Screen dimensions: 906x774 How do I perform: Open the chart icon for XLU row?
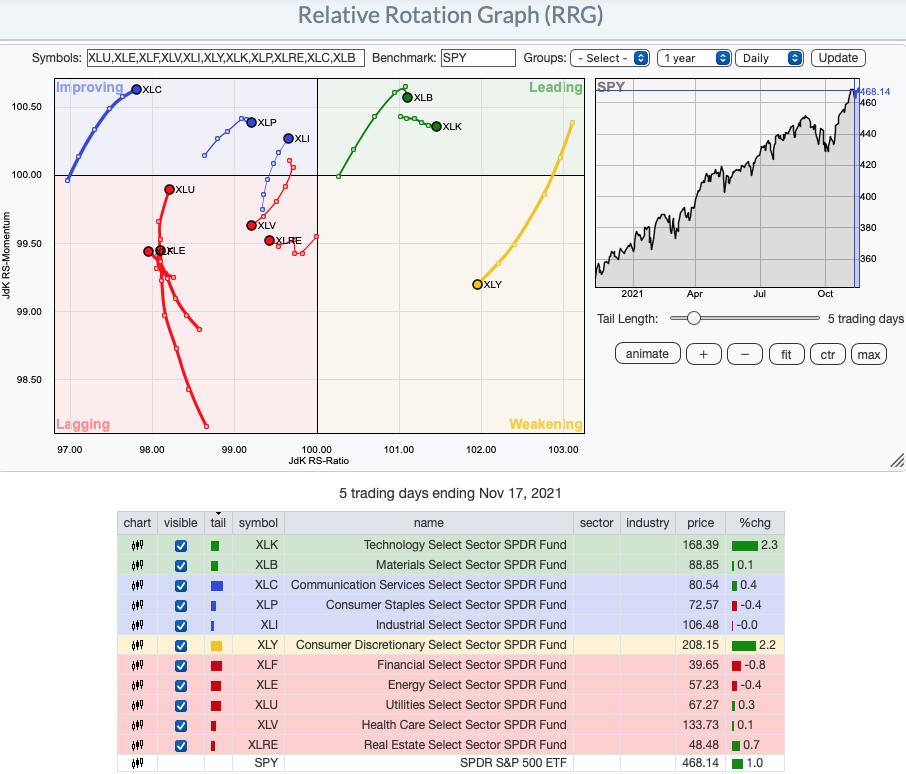[x=137, y=705]
